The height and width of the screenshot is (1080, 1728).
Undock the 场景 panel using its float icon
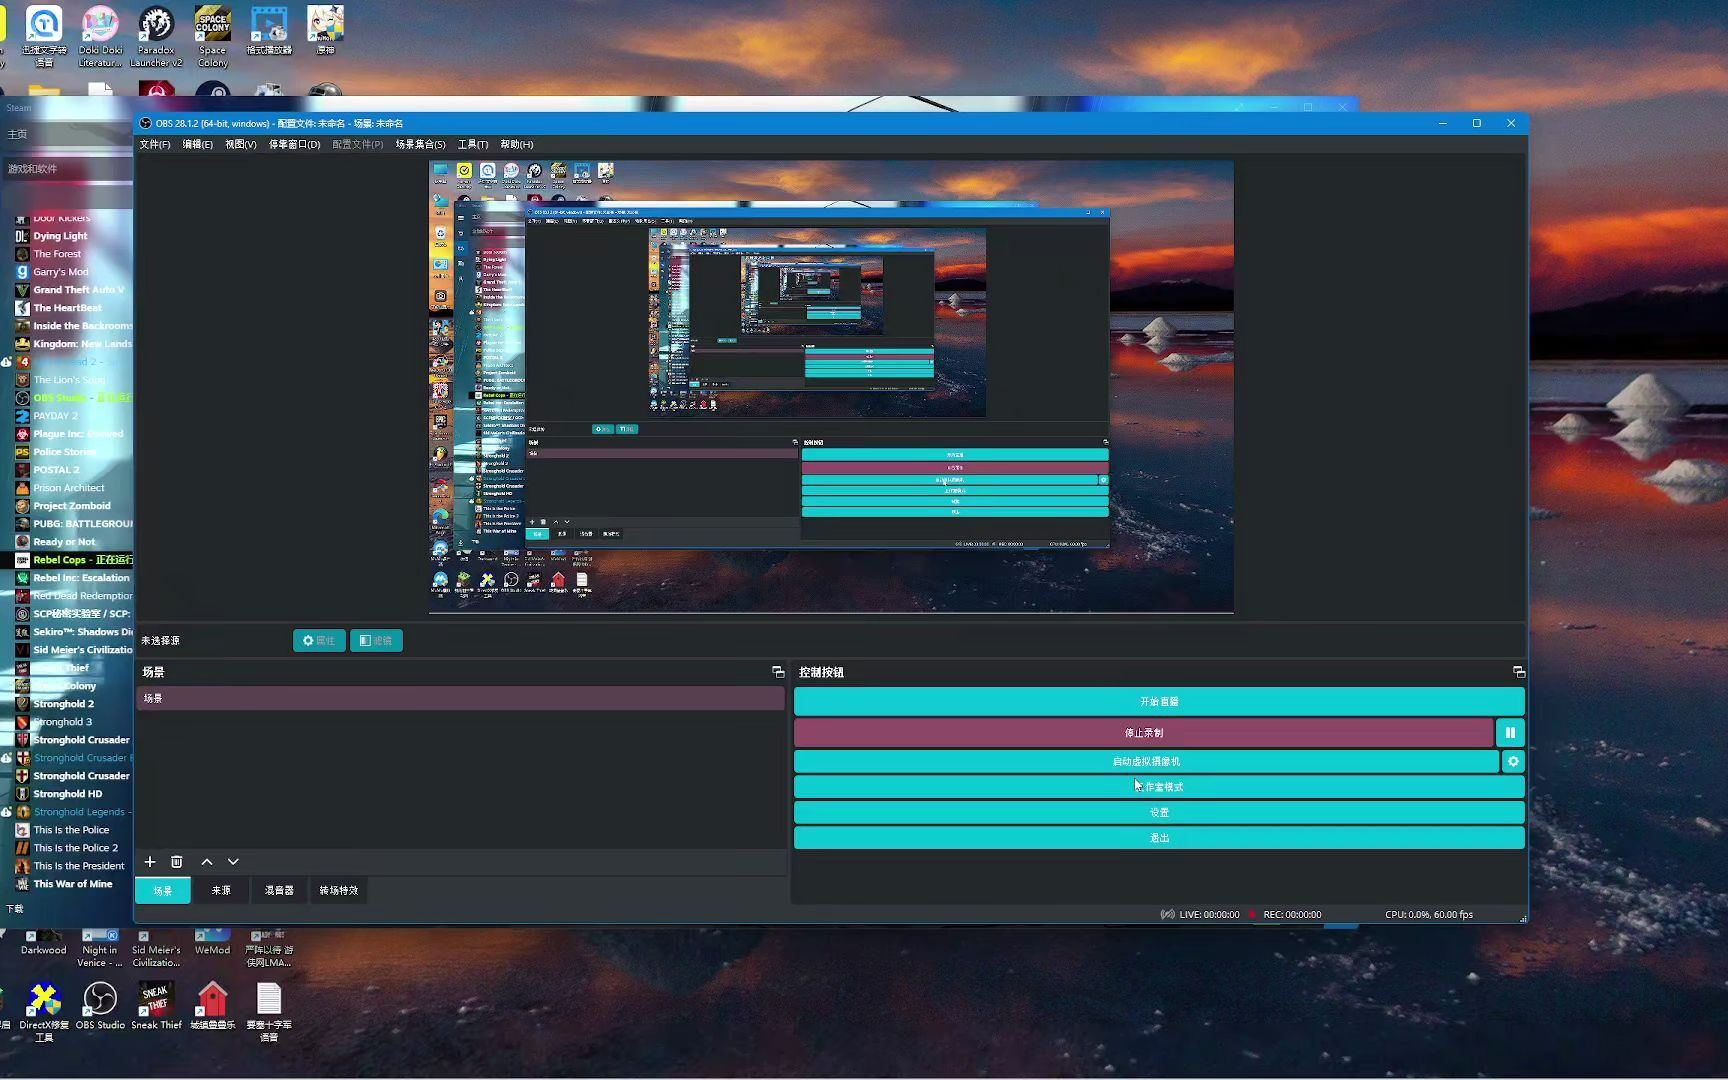[778, 672]
